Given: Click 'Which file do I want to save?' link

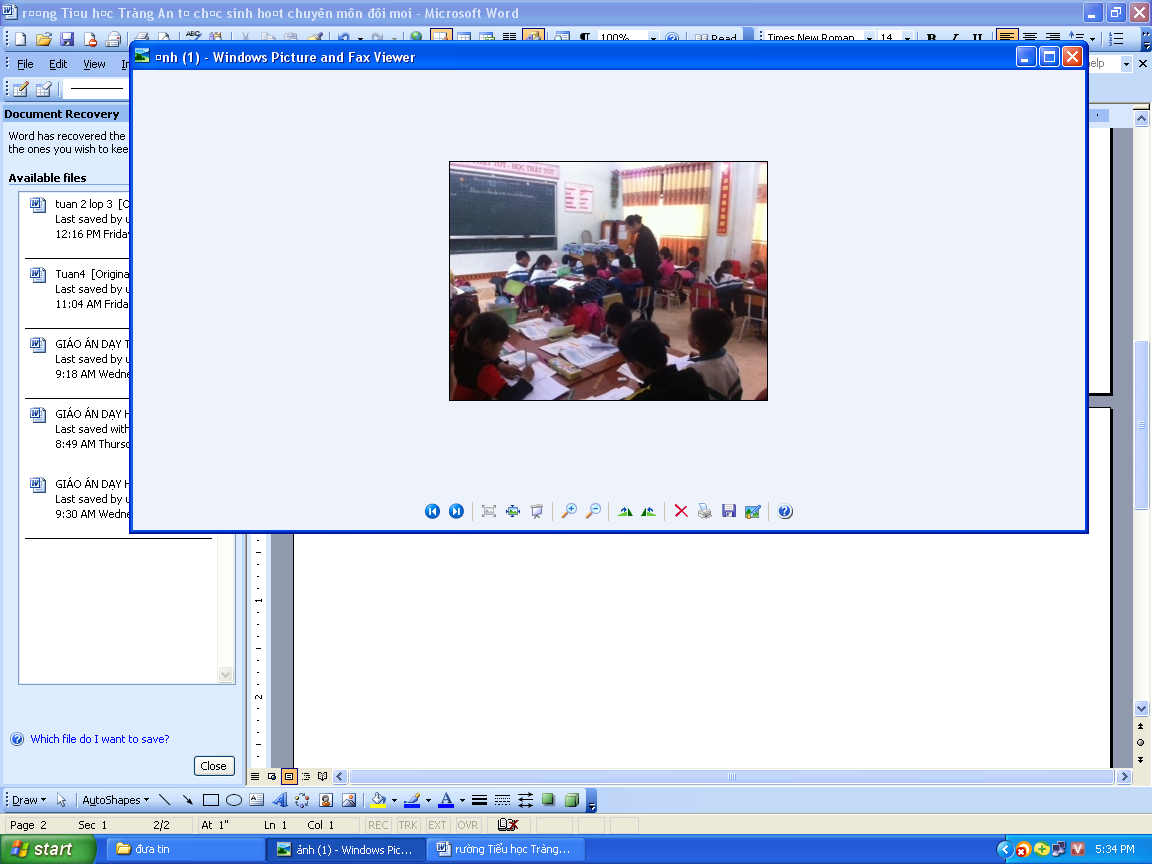Looking at the screenshot, I should point(99,739).
